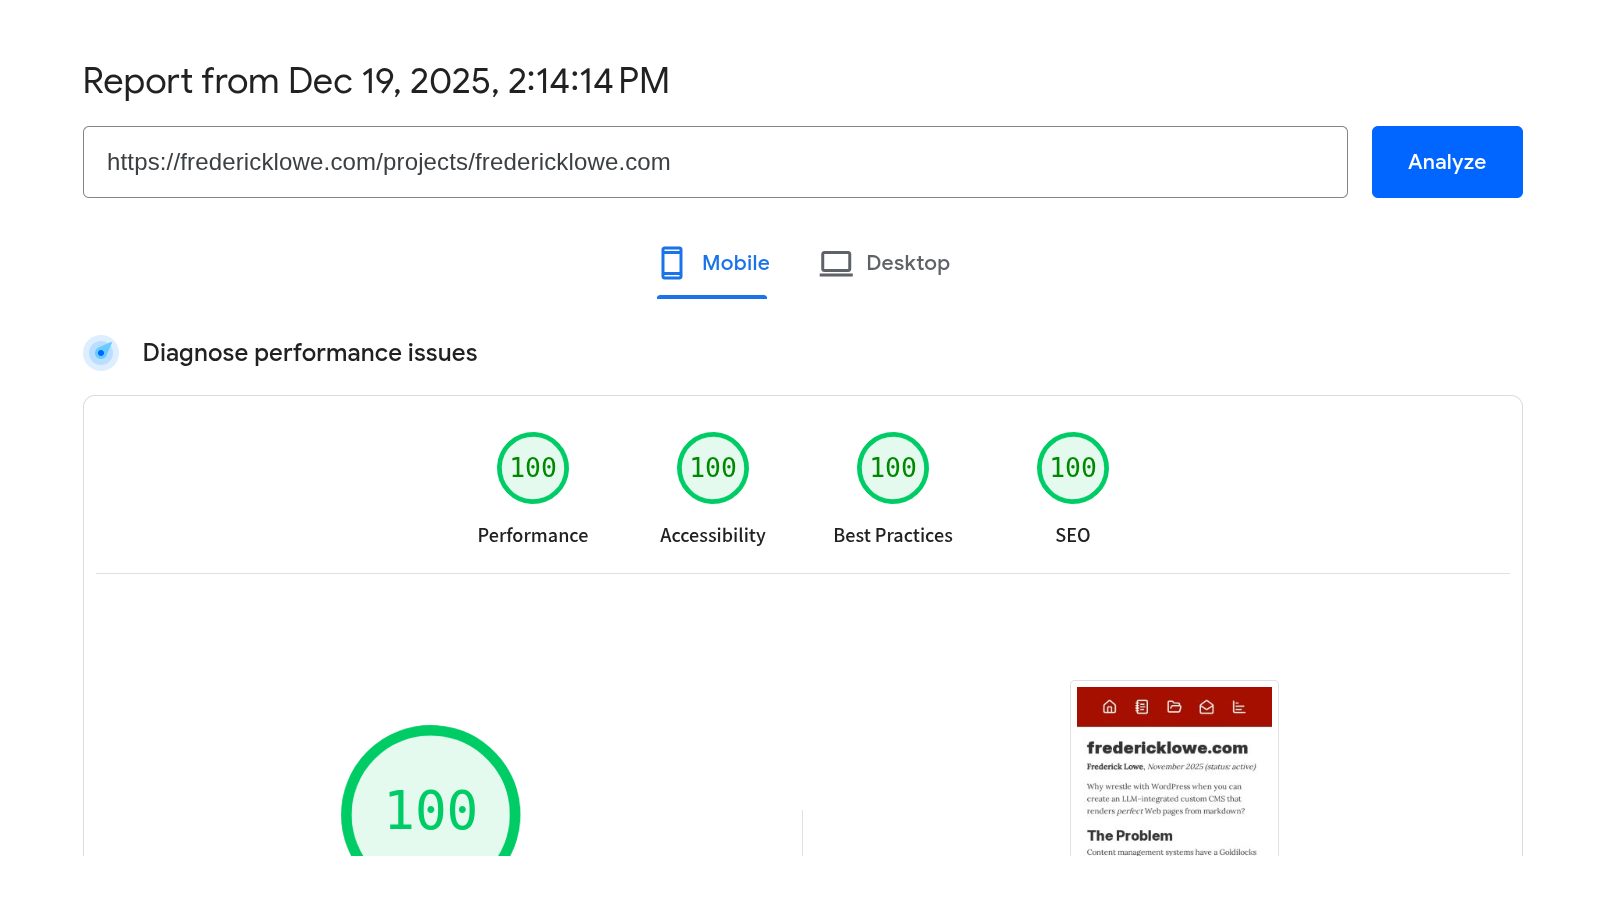Click the Best Practices label text

(x=893, y=536)
